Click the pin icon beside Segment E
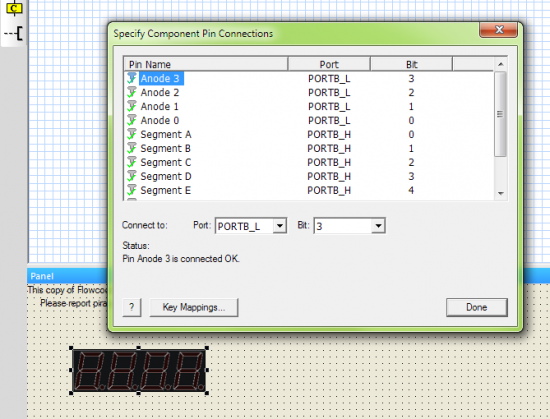This screenshot has height=419, width=550. pos(132,190)
